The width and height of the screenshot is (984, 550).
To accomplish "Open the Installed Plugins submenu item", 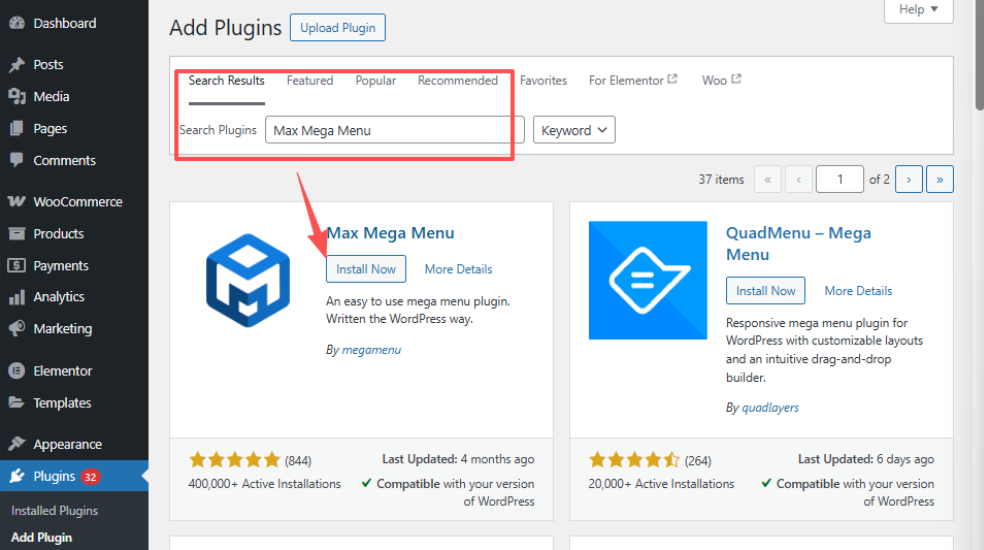I will pyautogui.click(x=54, y=510).
